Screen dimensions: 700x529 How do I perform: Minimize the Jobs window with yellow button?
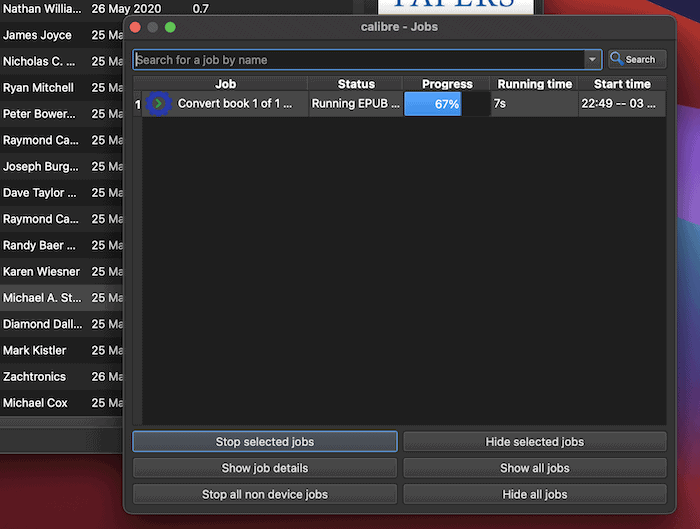[153, 27]
